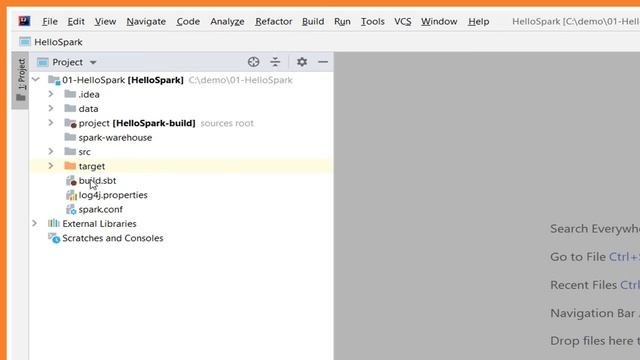The height and width of the screenshot is (360, 640).
Task: Open the Code menu
Action: pyautogui.click(x=188, y=21)
